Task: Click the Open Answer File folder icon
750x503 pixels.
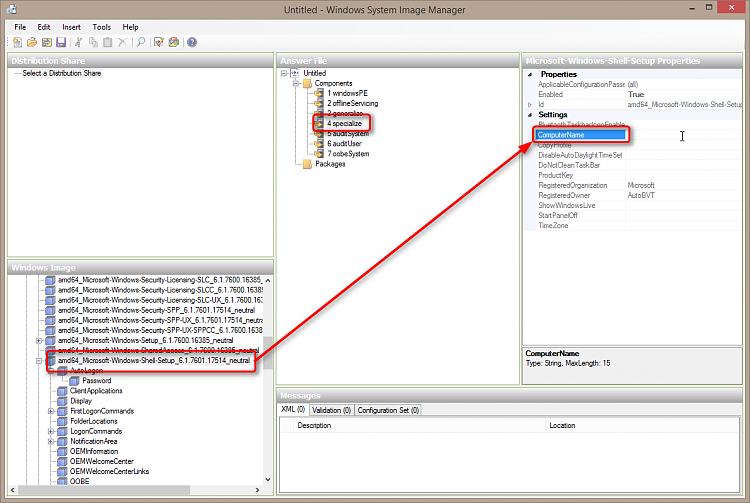Action: [x=32, y=43]
